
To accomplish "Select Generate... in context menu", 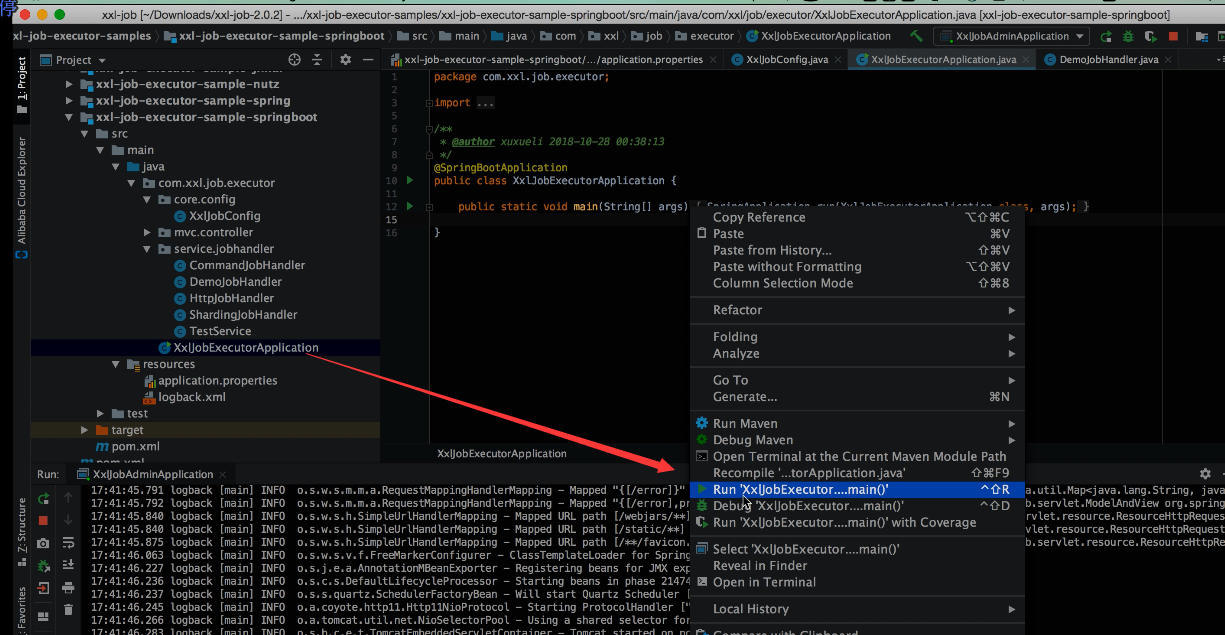I will tap(856, 396).
